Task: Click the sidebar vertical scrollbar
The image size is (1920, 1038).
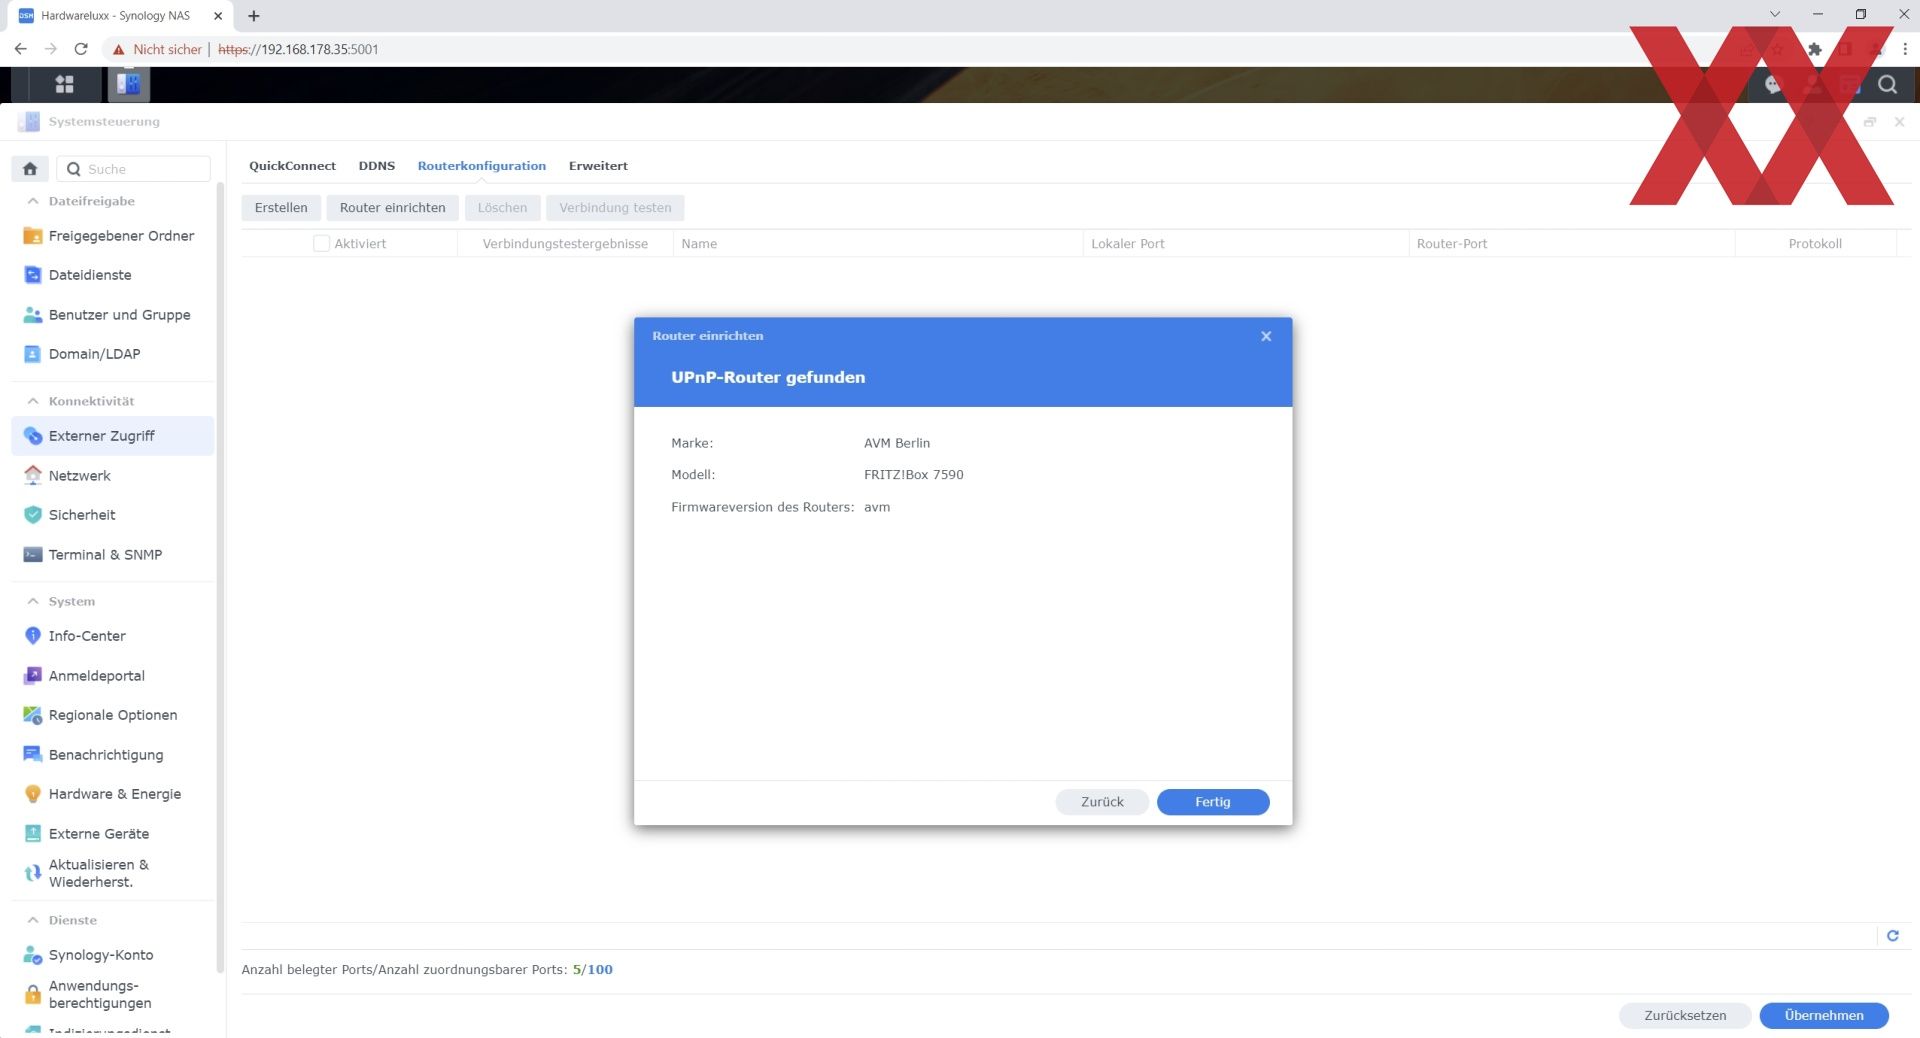Action: 220,580
